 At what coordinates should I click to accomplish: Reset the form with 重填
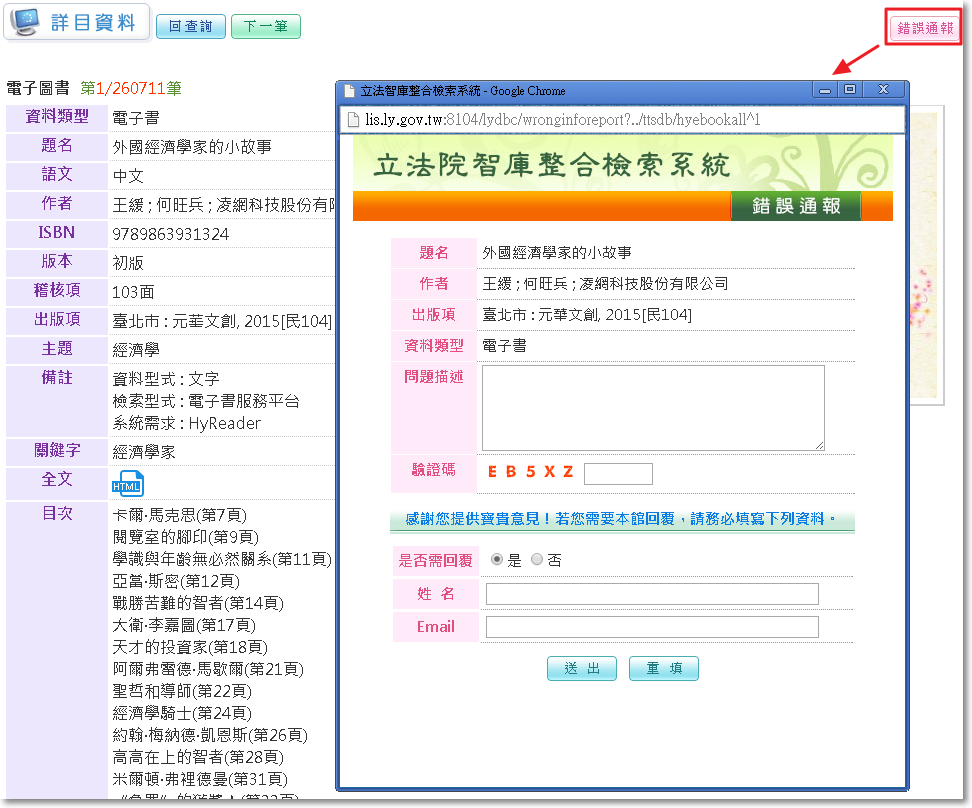[x=663, y=669]
